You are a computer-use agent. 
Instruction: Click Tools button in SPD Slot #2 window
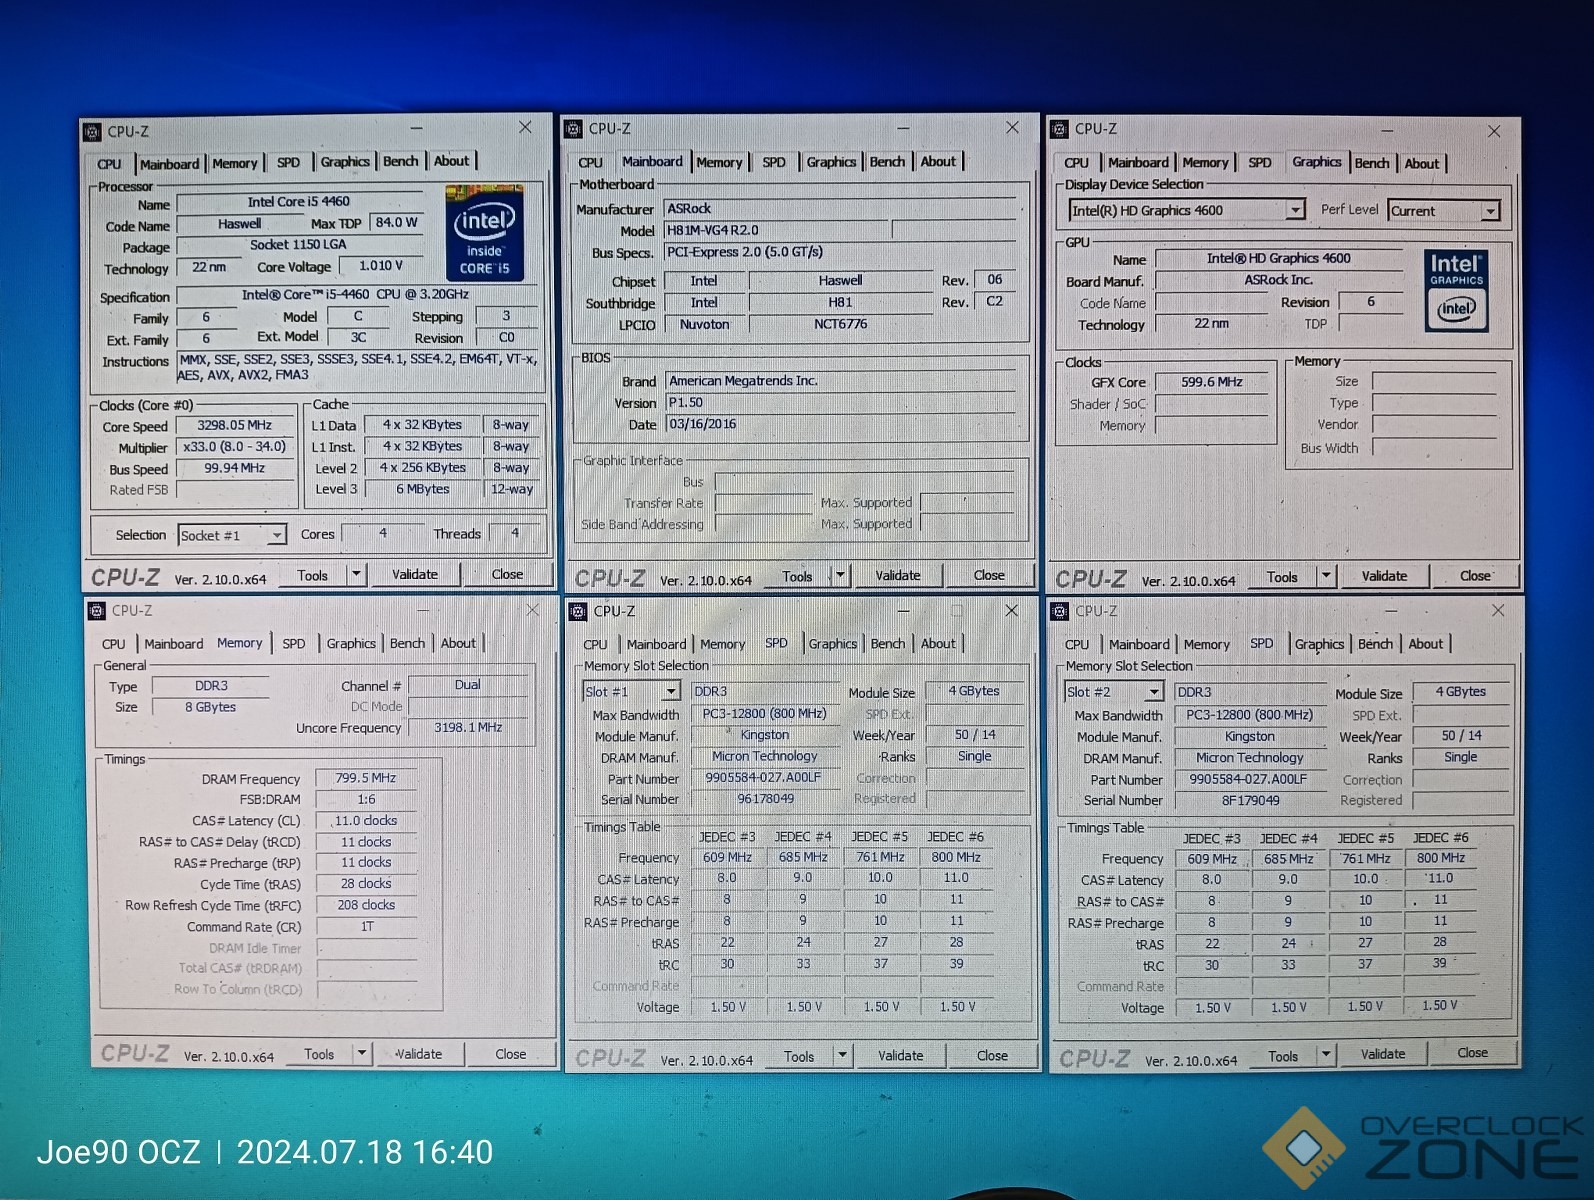(1283, 1056)
